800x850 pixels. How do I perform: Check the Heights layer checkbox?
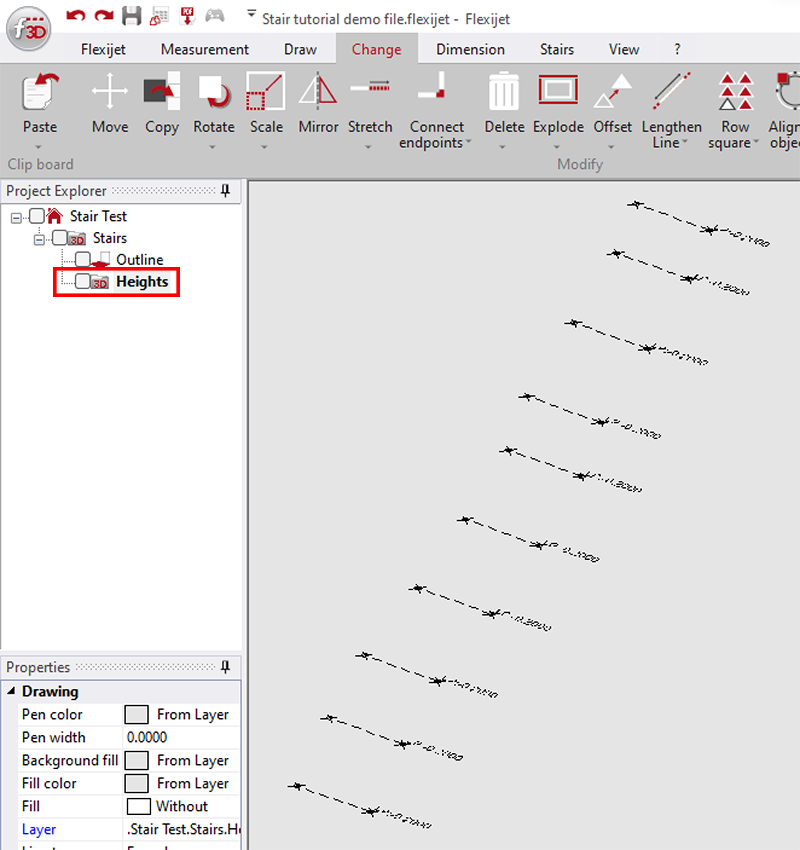pyautogui.click(x=82, y=282)
